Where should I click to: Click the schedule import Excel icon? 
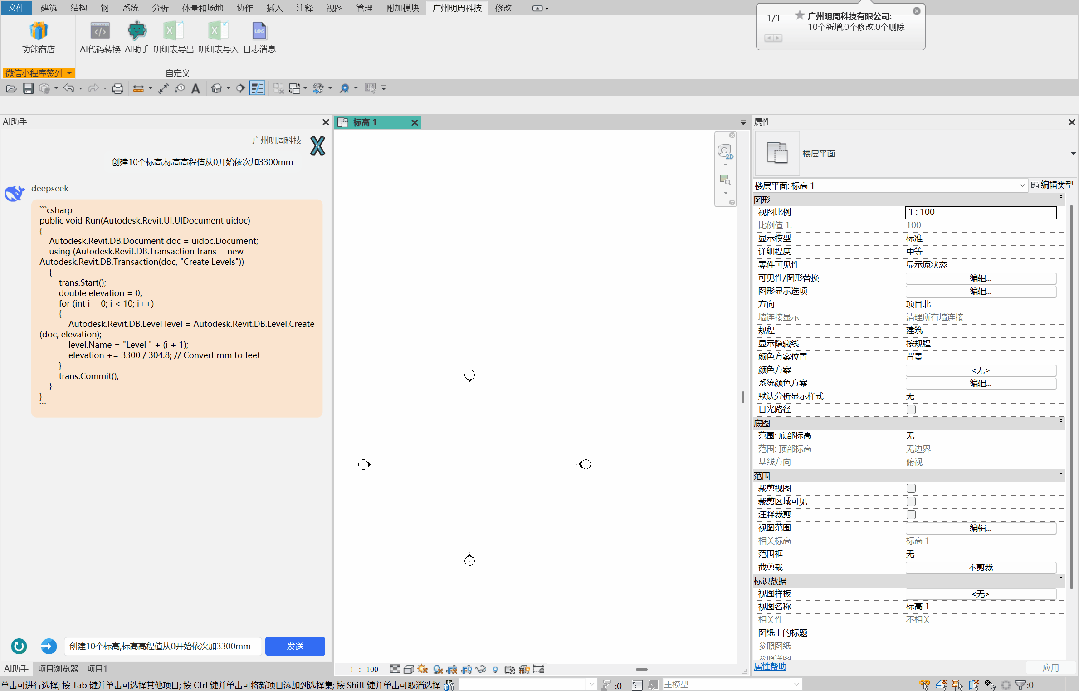(x=218, y=31)
